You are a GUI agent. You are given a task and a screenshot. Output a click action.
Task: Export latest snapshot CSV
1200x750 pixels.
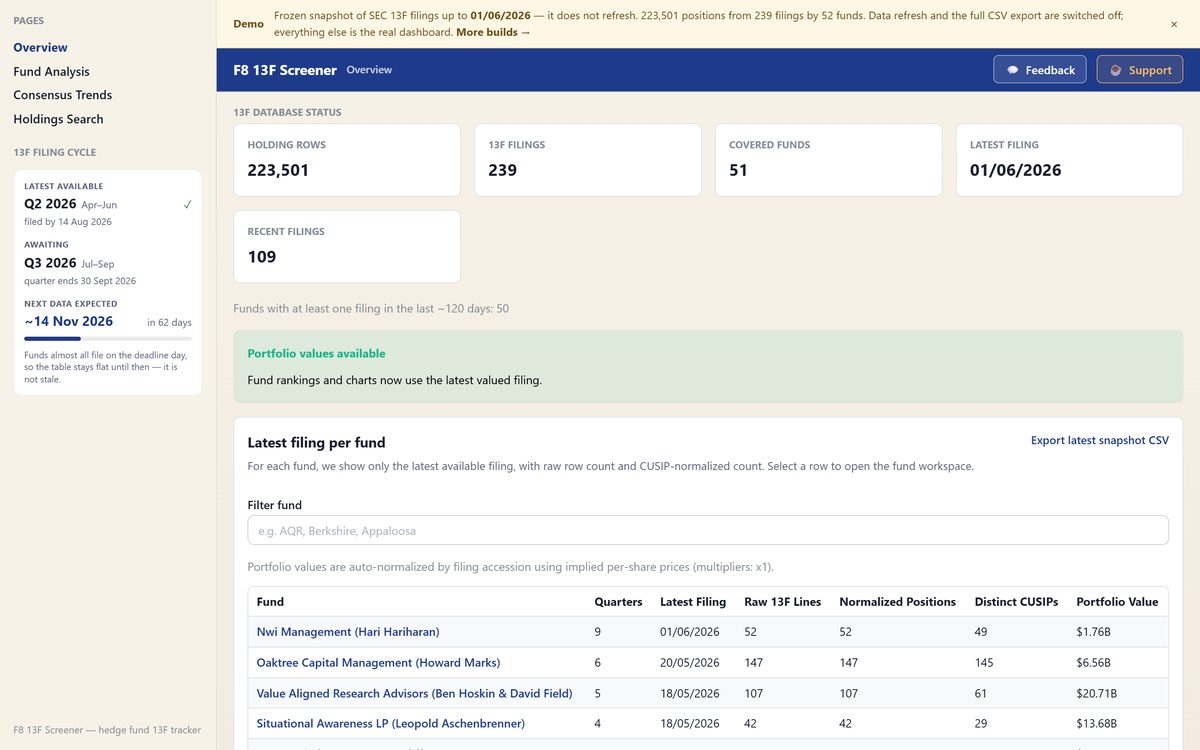pos(1100,440)
